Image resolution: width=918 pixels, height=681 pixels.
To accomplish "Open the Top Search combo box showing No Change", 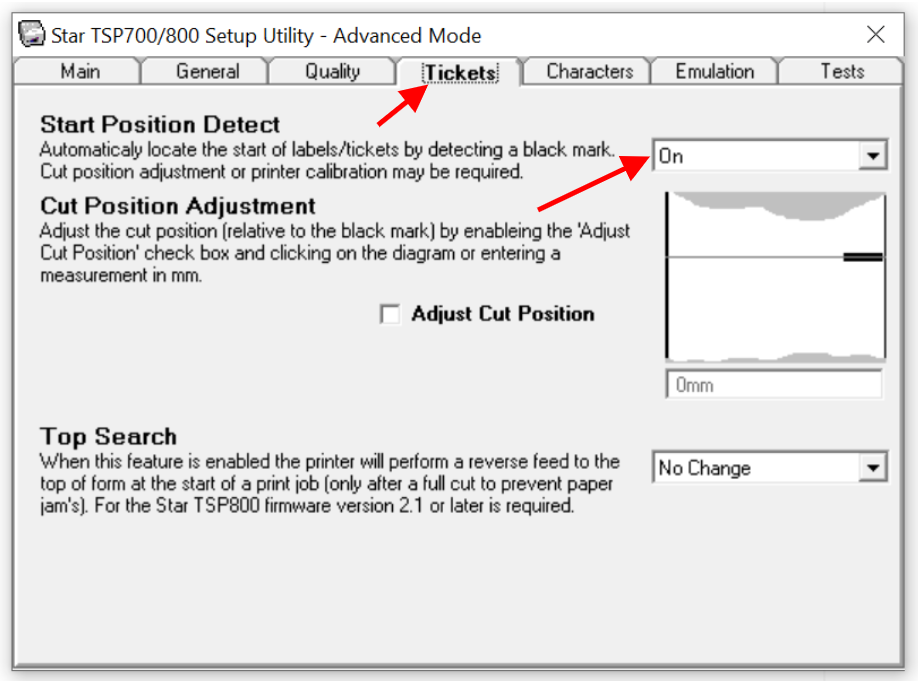I will pos(756,468).
